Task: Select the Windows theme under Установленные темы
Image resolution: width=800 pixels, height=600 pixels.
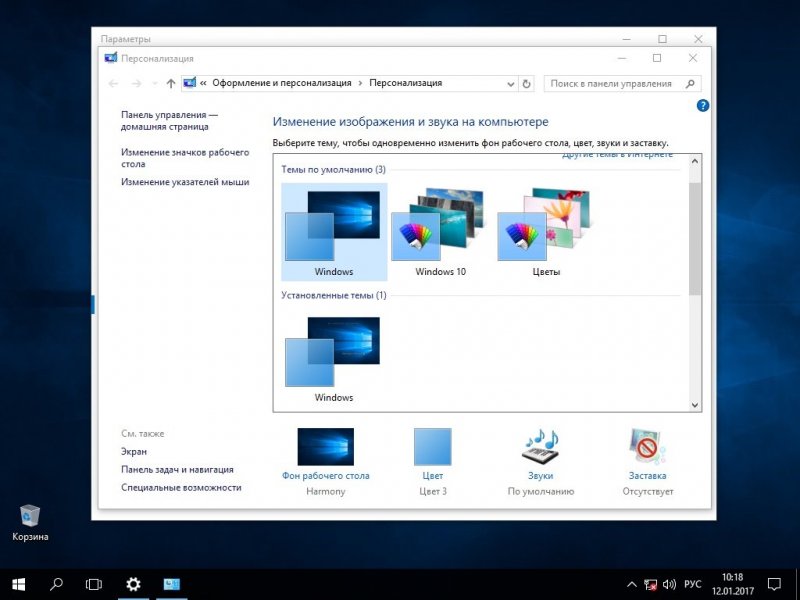Action: pyautogui.click(x=334, y=358)
